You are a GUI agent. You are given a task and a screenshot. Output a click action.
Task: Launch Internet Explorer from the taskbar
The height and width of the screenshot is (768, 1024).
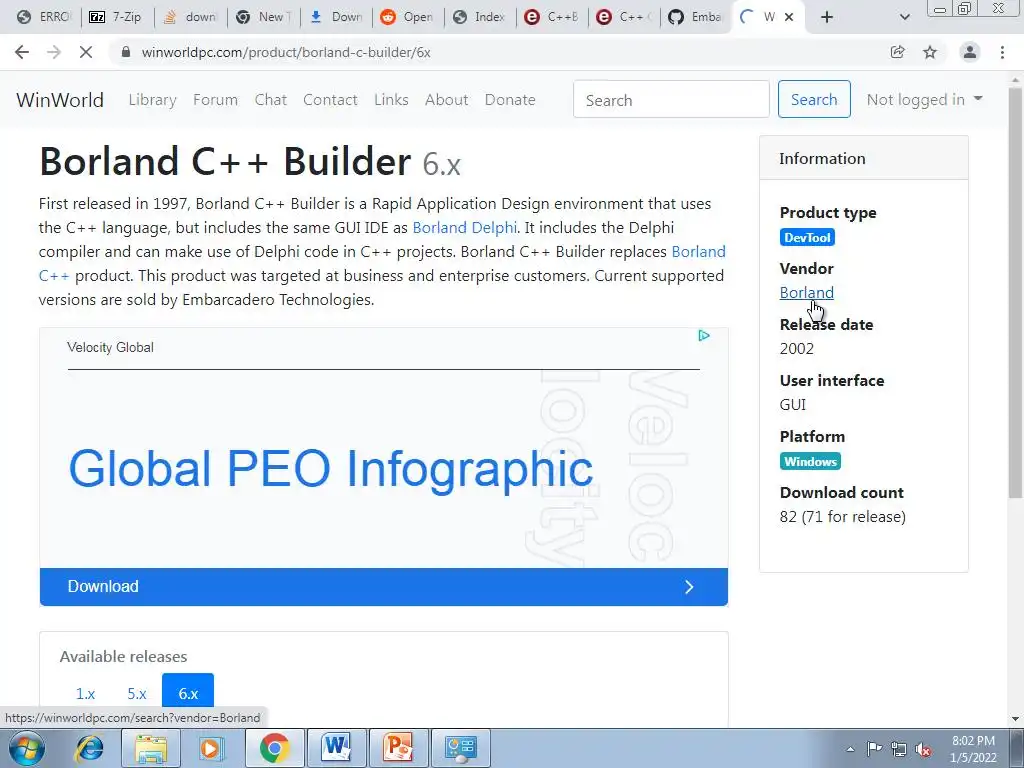tap(89, 748)
